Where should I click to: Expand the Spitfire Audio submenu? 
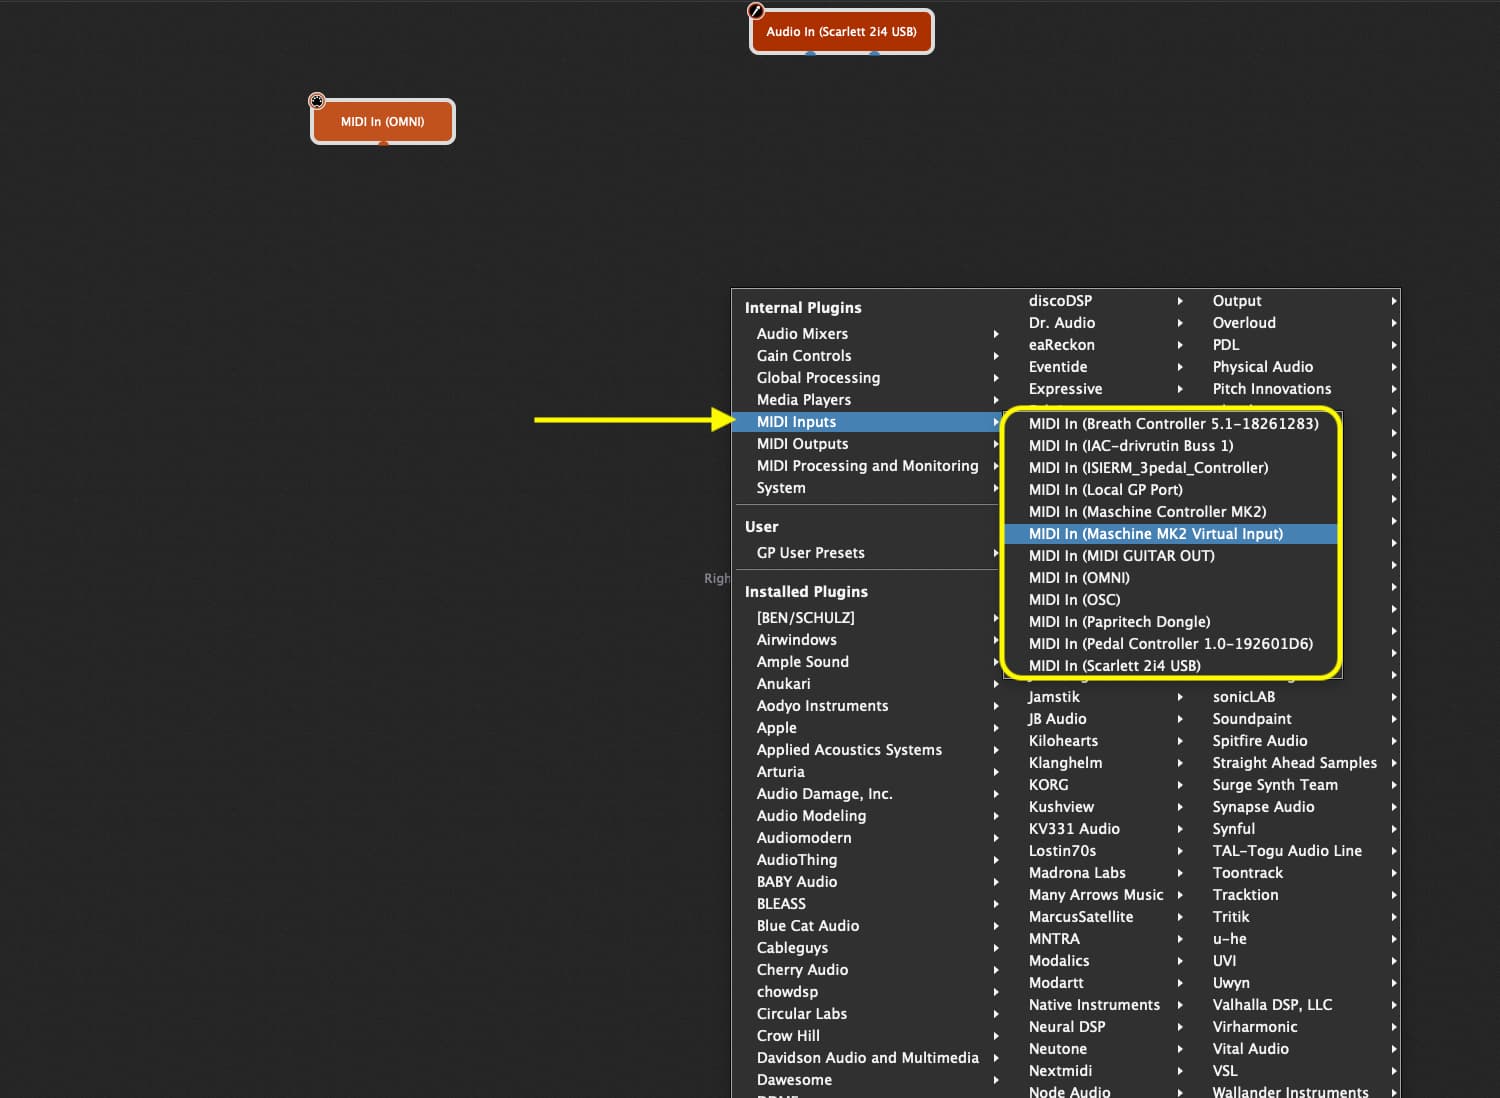1303,741
